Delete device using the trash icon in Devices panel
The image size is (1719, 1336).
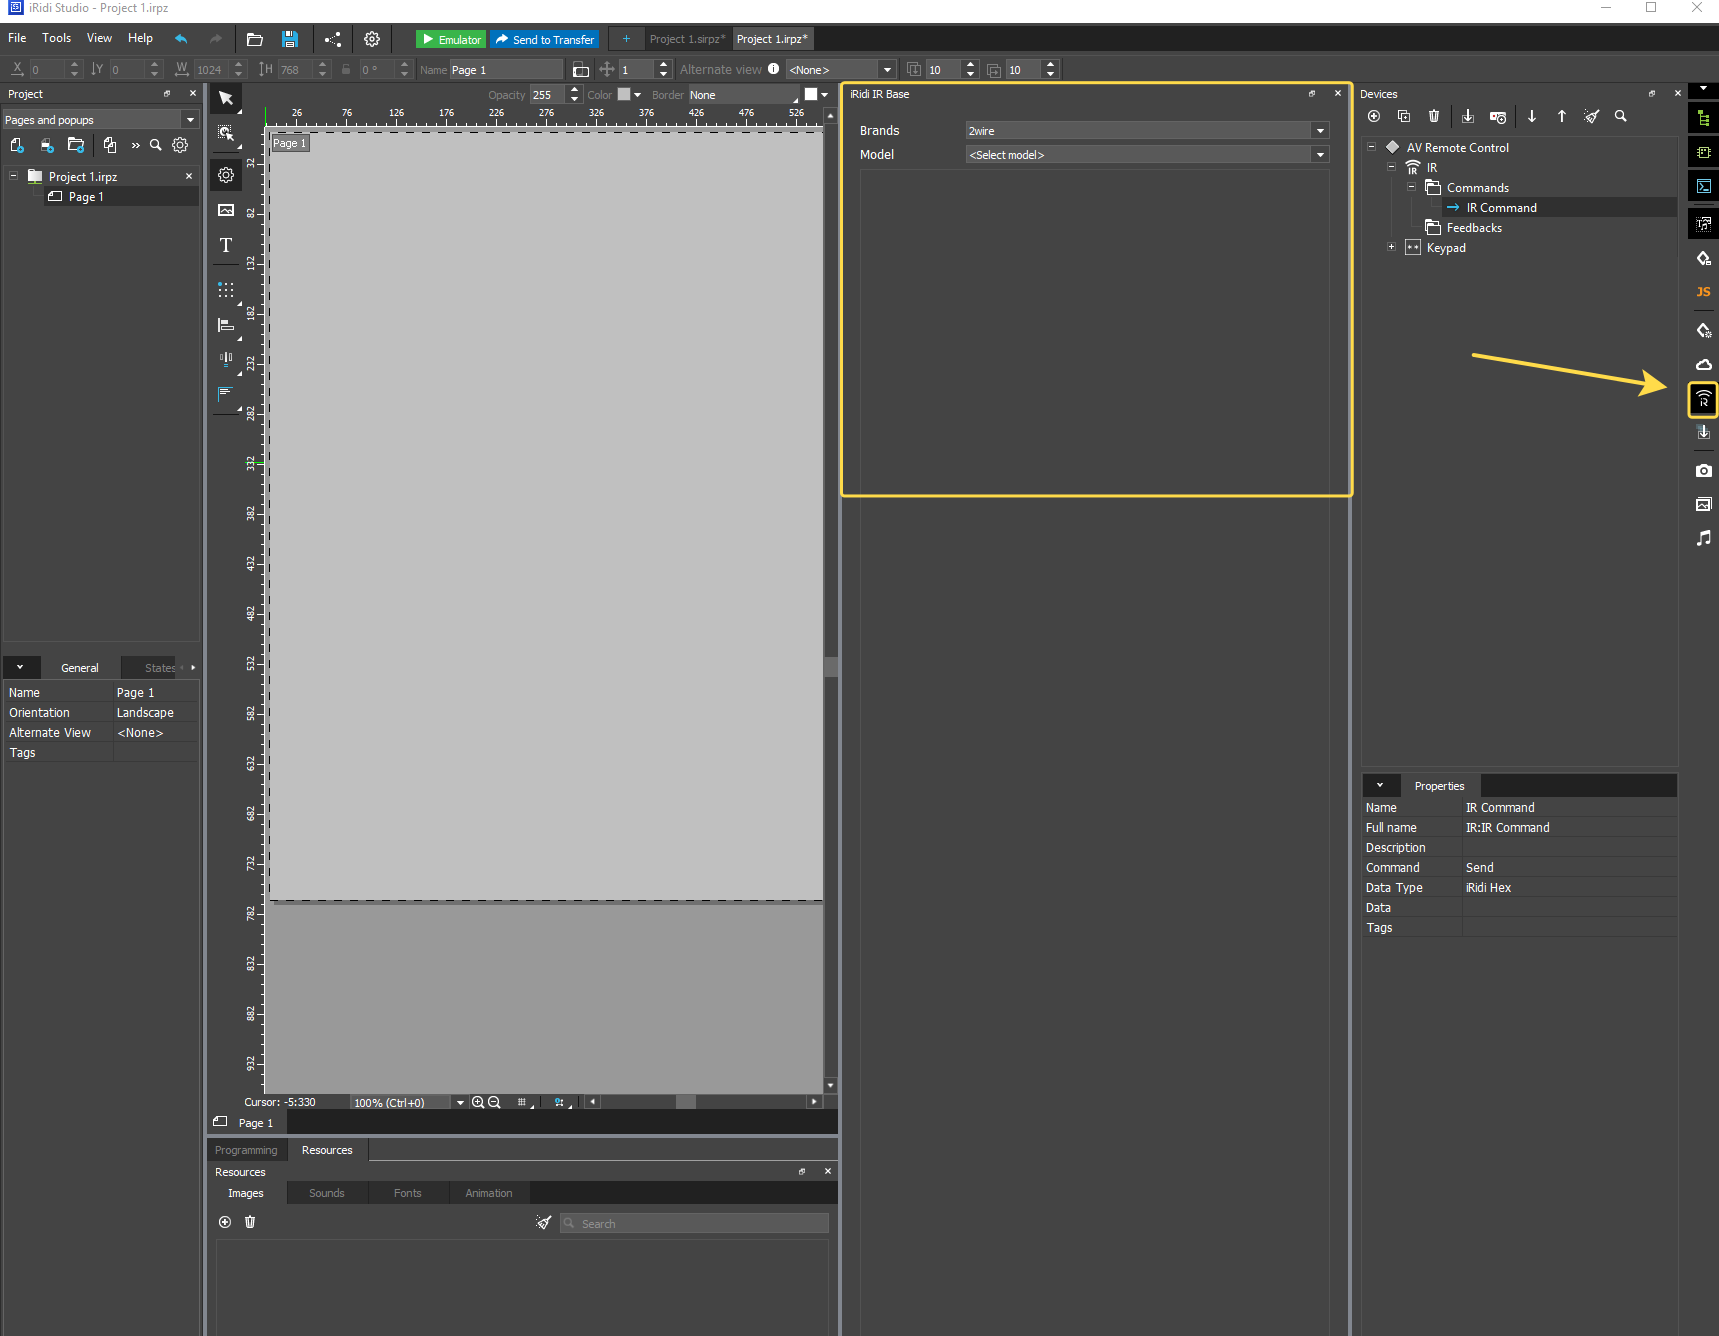[x=1433, y=116]
